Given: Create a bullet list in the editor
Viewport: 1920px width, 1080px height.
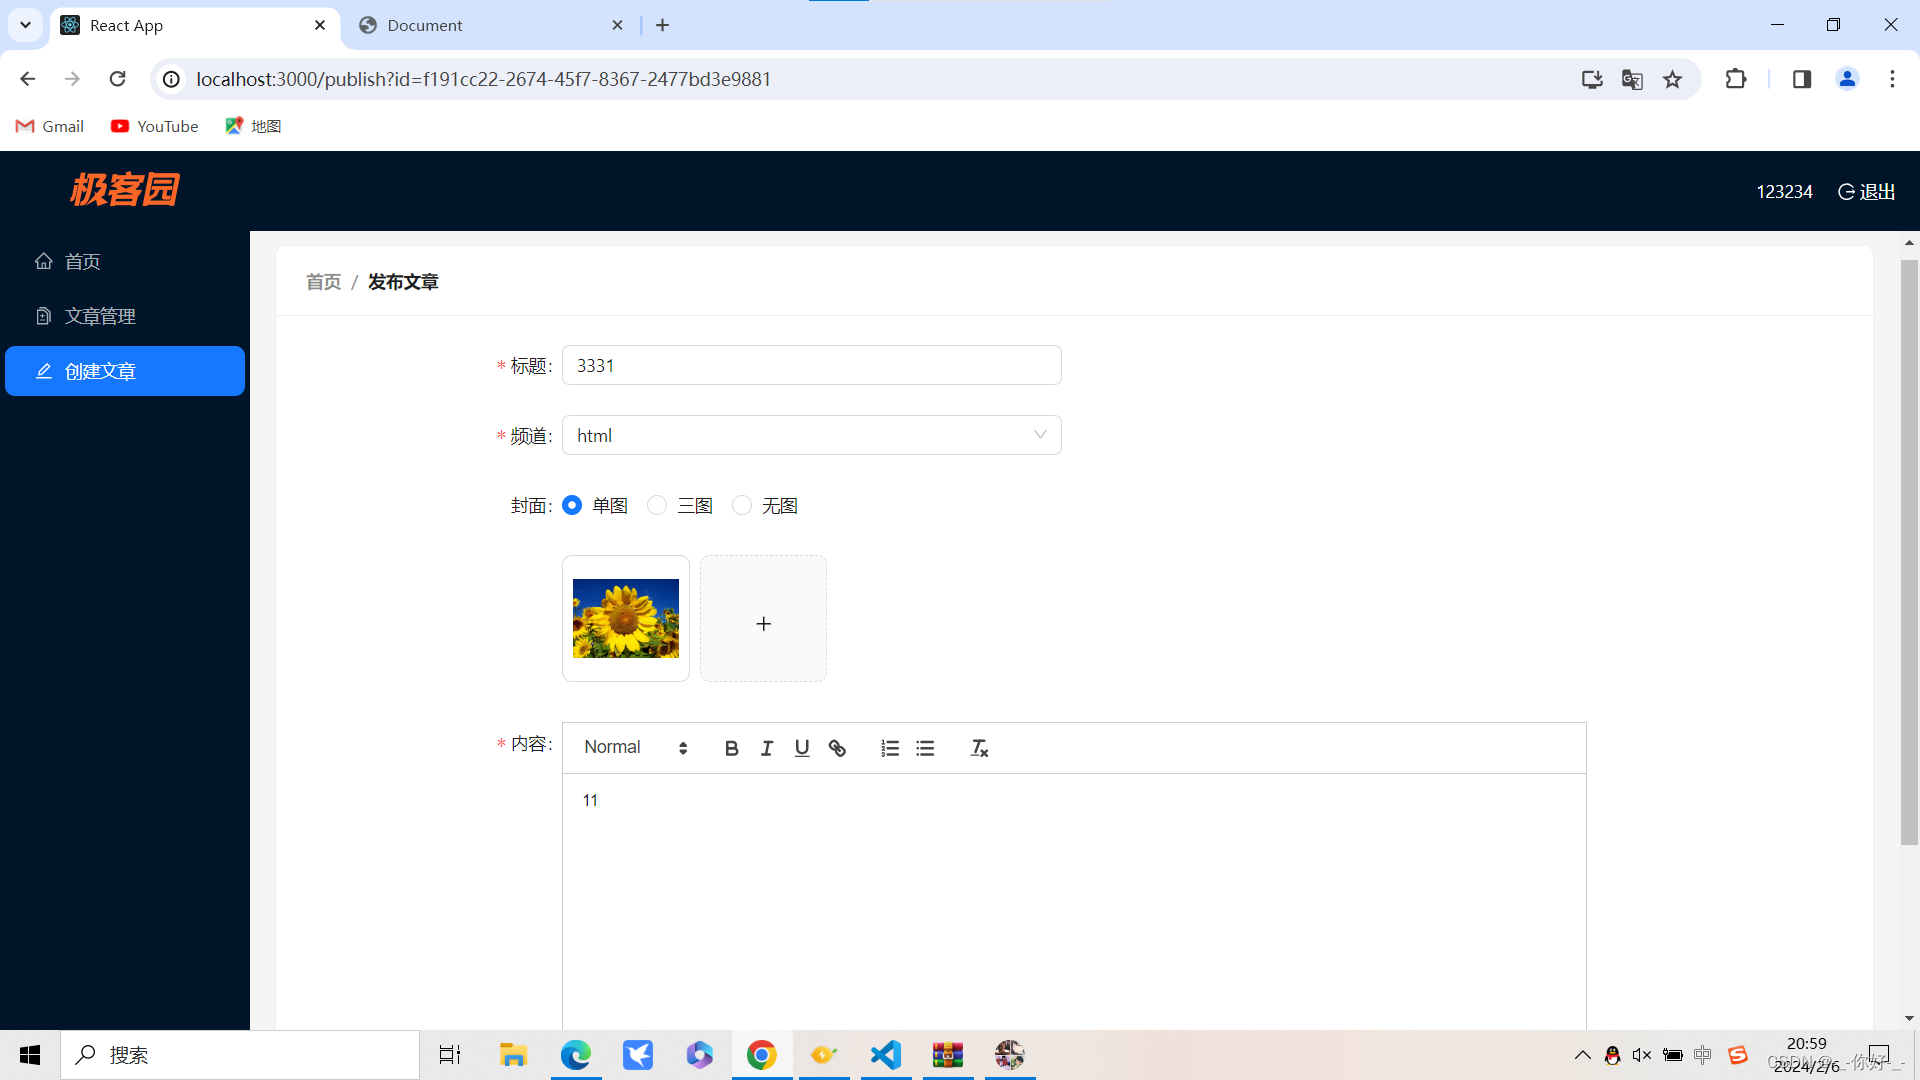Looking at the screenshot, I should click(925, 747).
